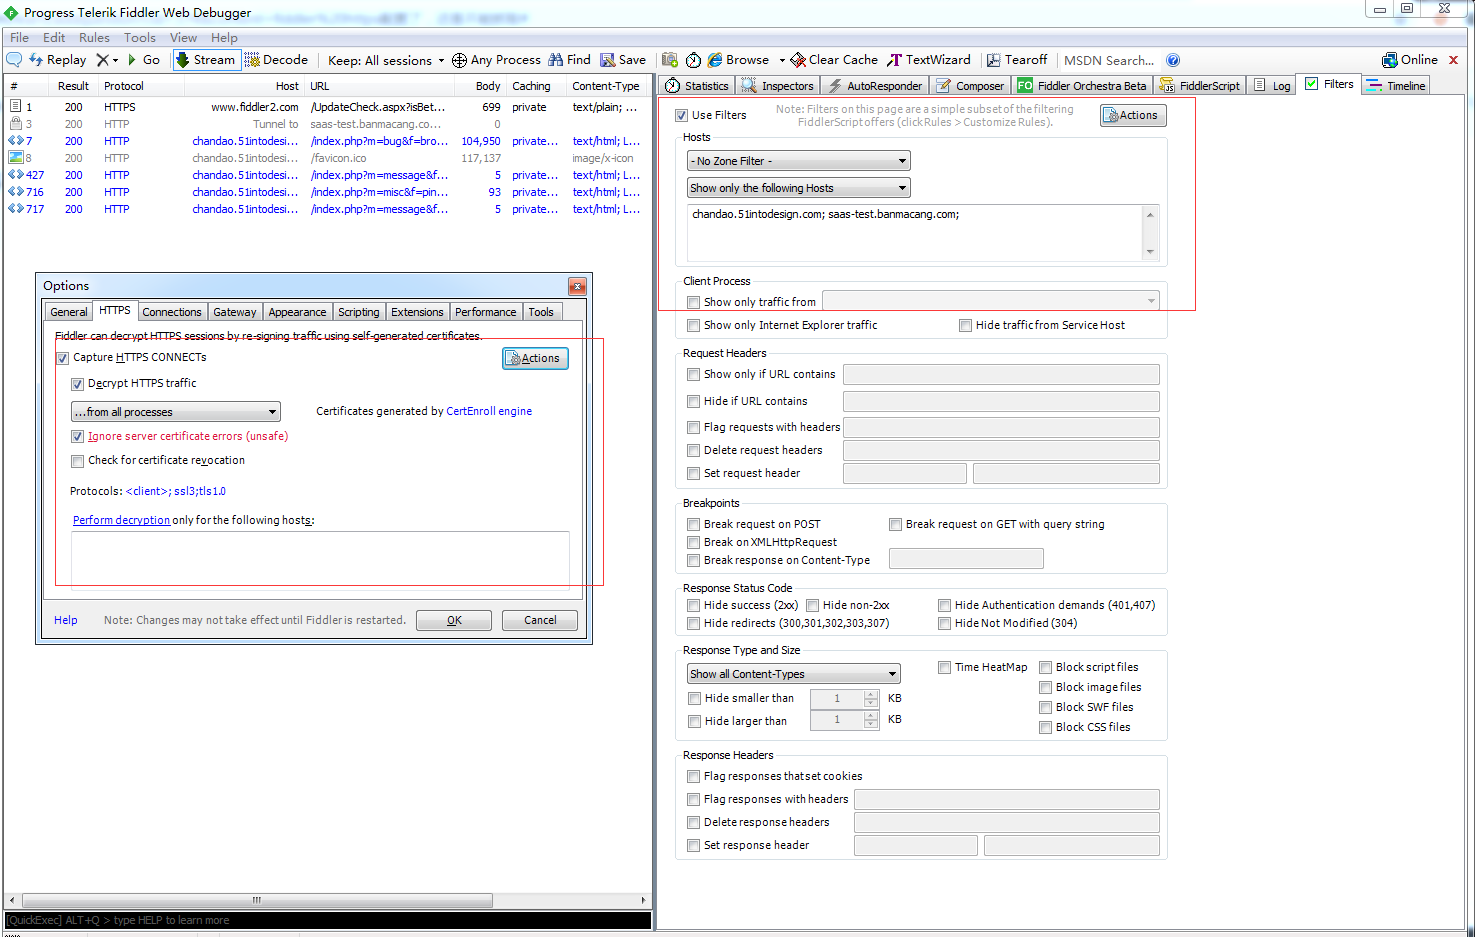Image resolution: width=1475 pixels, height=937 pixels.
Task: Open the File menu
Action: click(19, 37)
